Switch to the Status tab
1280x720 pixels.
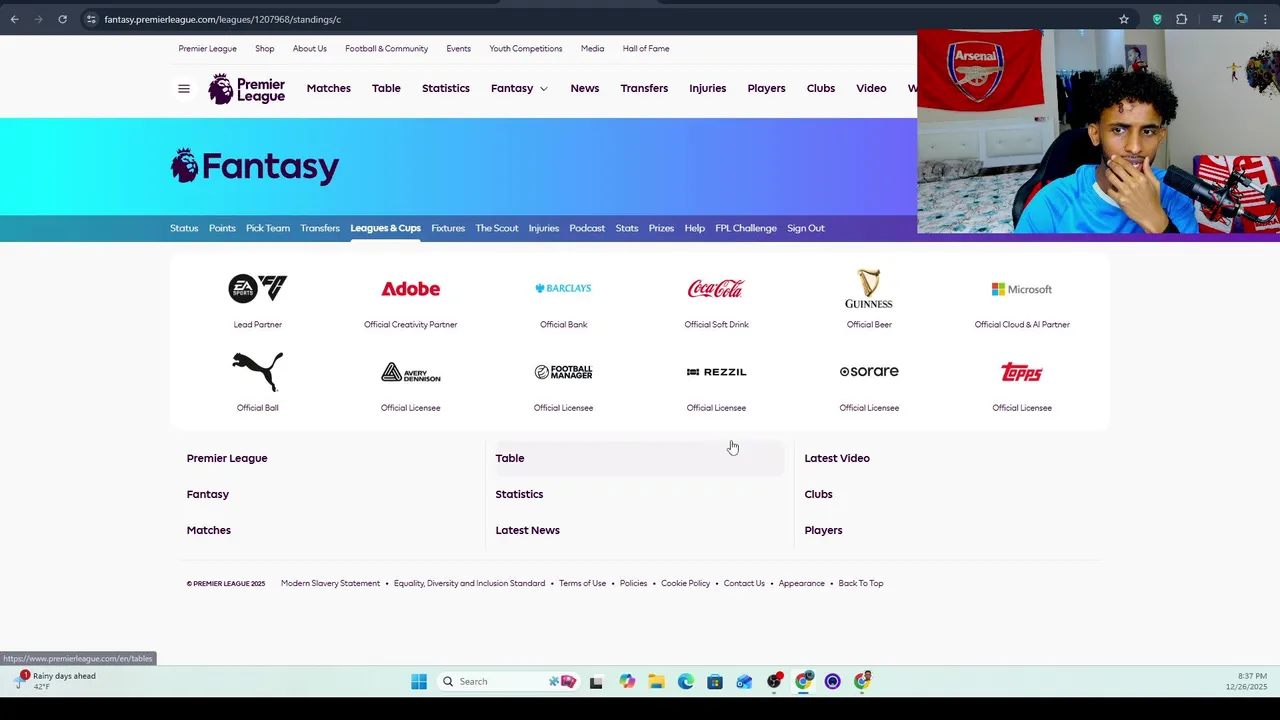click(x=184, y=228)
